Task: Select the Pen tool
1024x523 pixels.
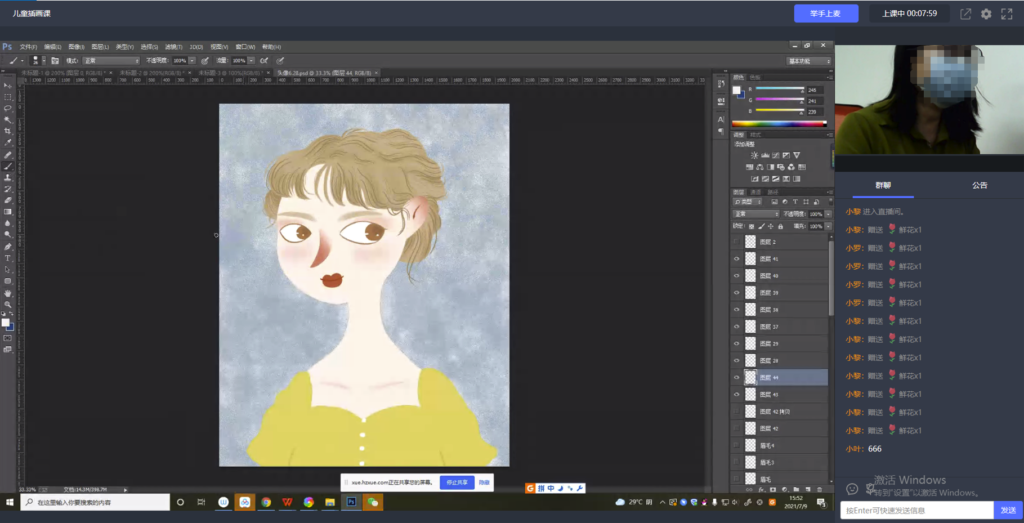Action: click(x=8, y=247)
